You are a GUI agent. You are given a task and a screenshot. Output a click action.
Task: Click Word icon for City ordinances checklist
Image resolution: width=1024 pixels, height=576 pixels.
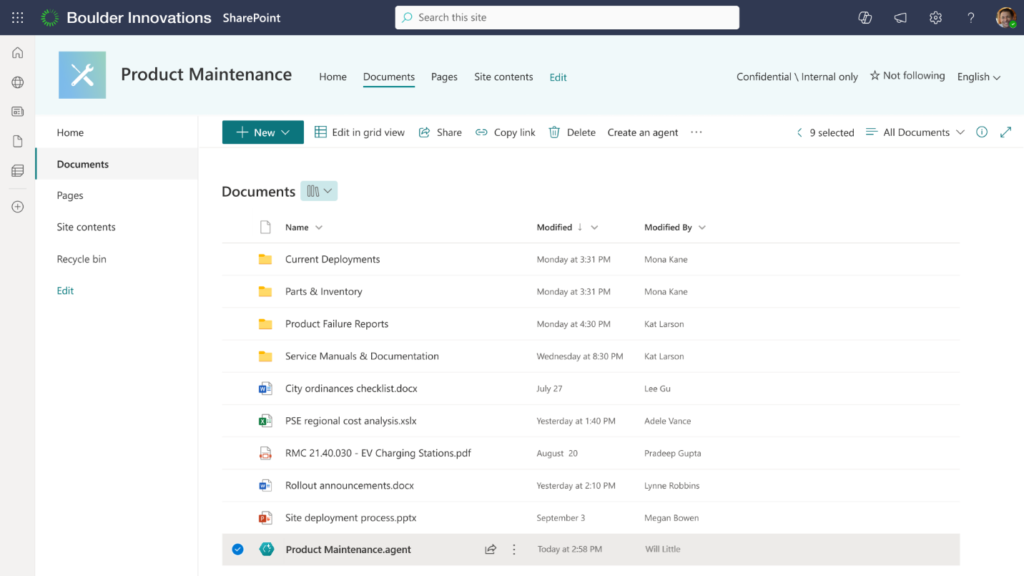[x=265, y=389]
